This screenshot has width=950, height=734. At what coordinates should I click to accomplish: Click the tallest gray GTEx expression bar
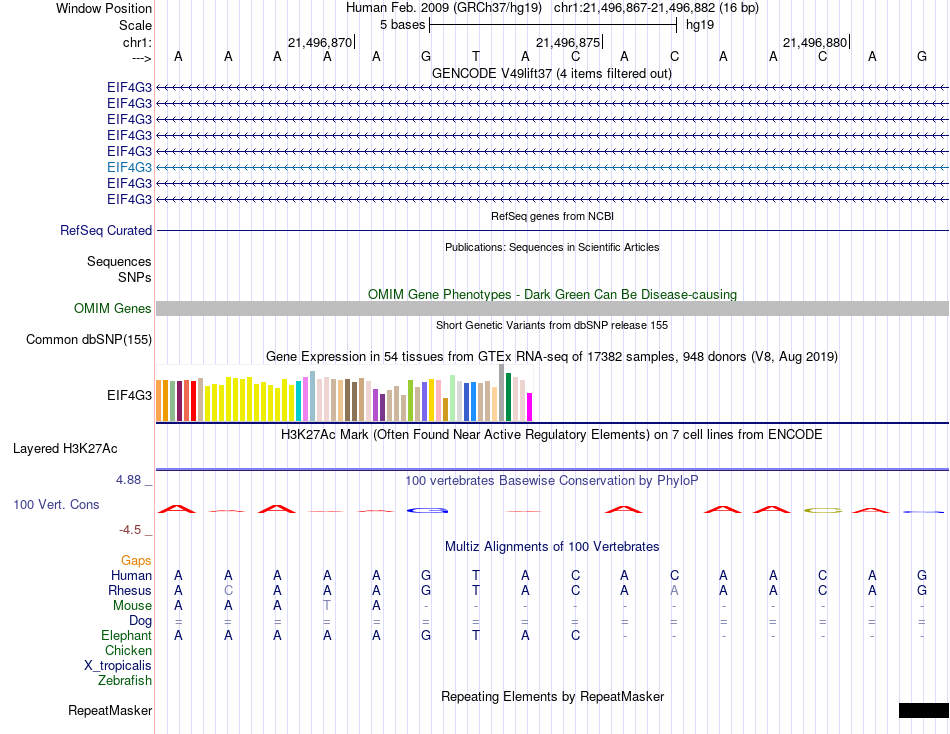click(502, 393)
